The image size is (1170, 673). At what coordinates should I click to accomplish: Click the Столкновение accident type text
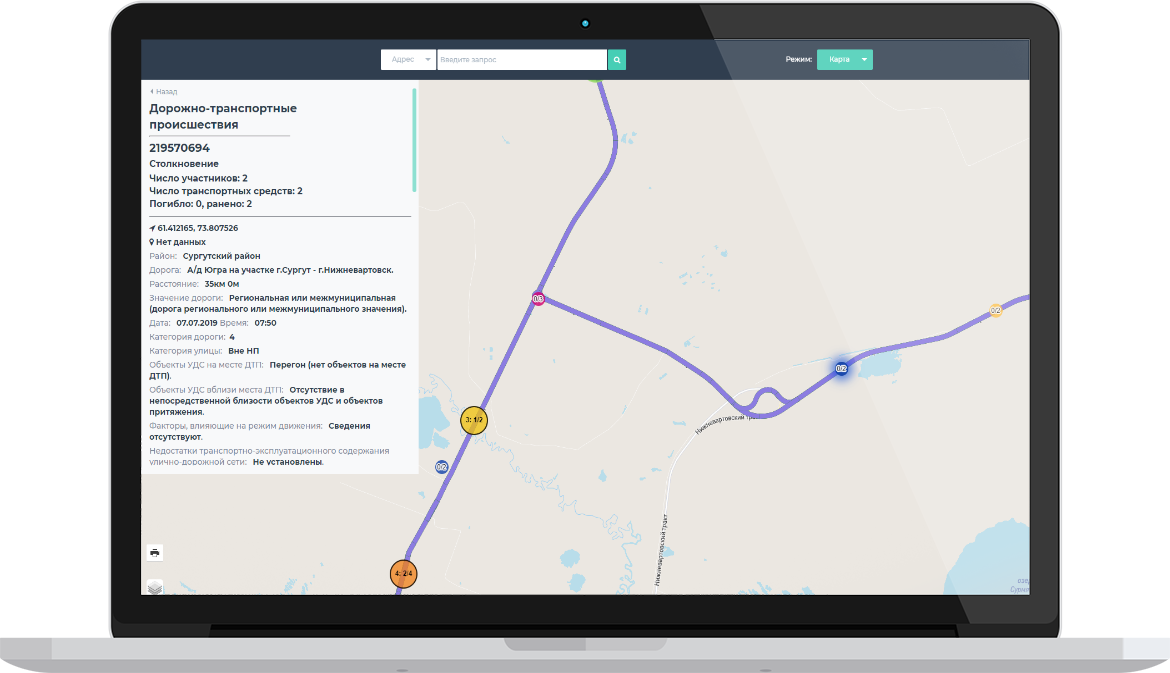coord(184,163)
